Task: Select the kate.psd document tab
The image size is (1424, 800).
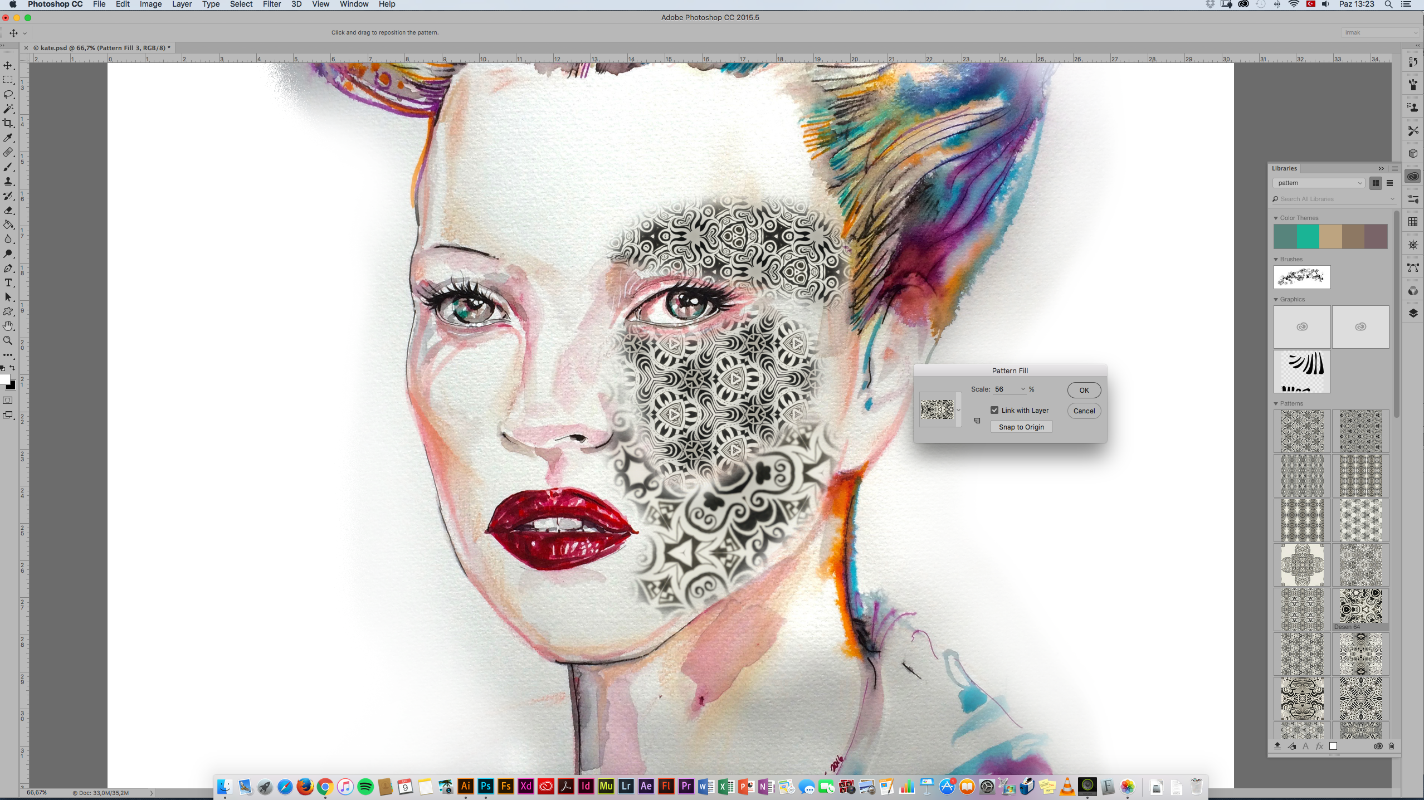Action: coord(100,47)
